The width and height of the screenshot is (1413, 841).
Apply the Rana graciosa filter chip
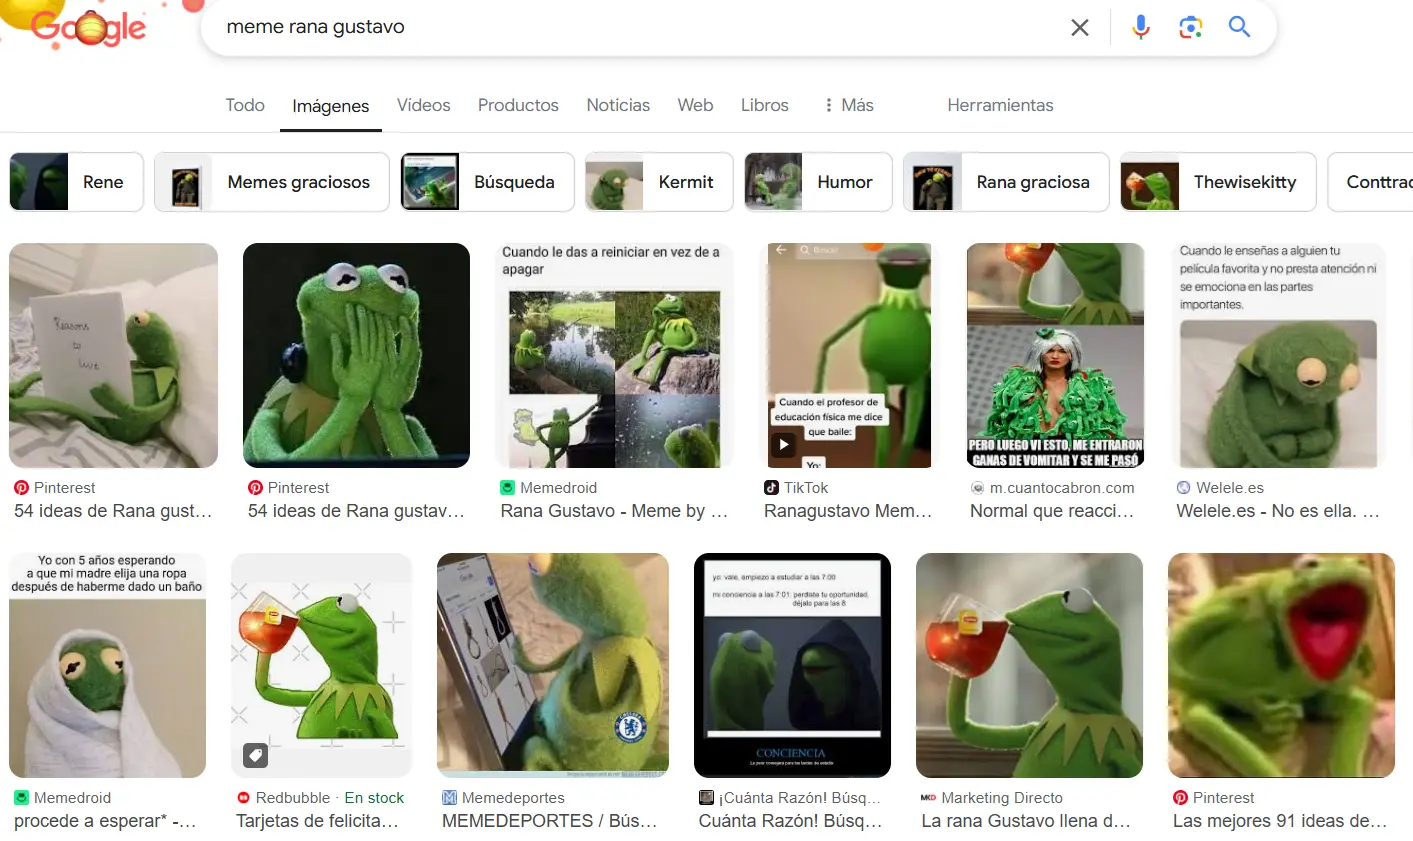coord(1006,182)
